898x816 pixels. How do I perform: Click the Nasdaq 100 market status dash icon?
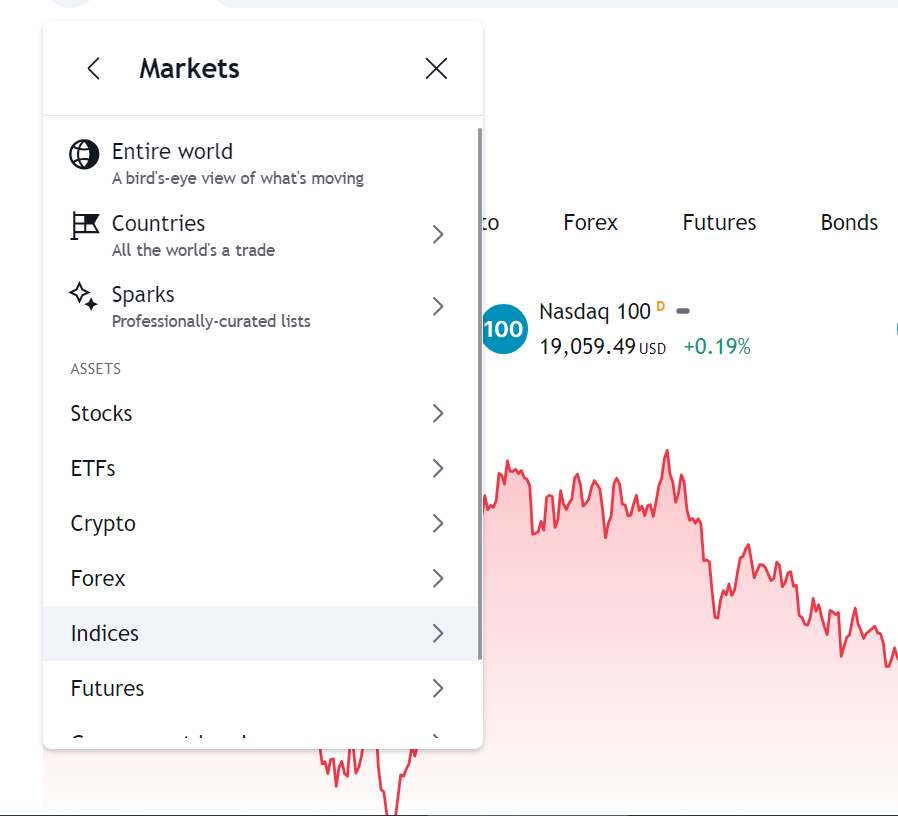click(x=683, y=312)
